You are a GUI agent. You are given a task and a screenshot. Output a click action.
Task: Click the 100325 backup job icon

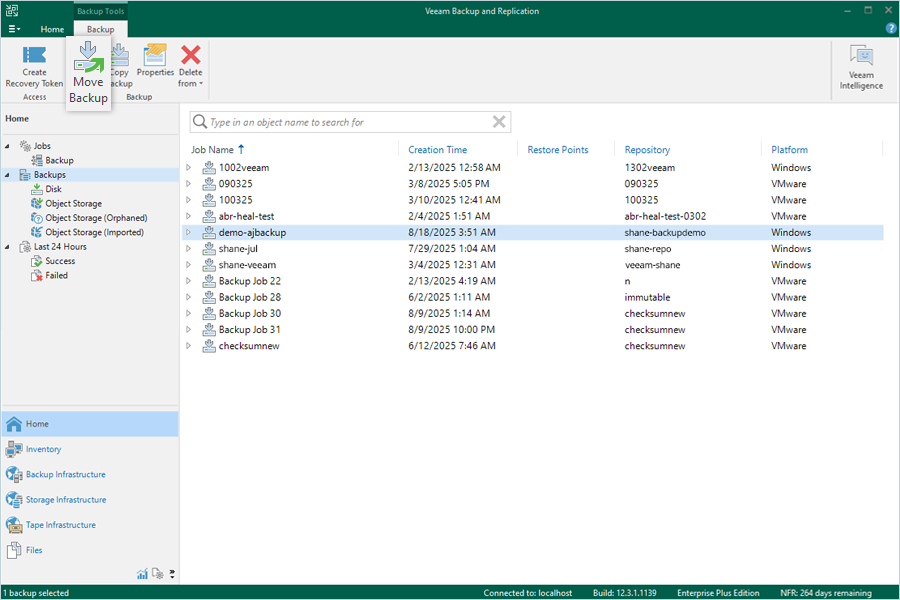coord(209,200)
